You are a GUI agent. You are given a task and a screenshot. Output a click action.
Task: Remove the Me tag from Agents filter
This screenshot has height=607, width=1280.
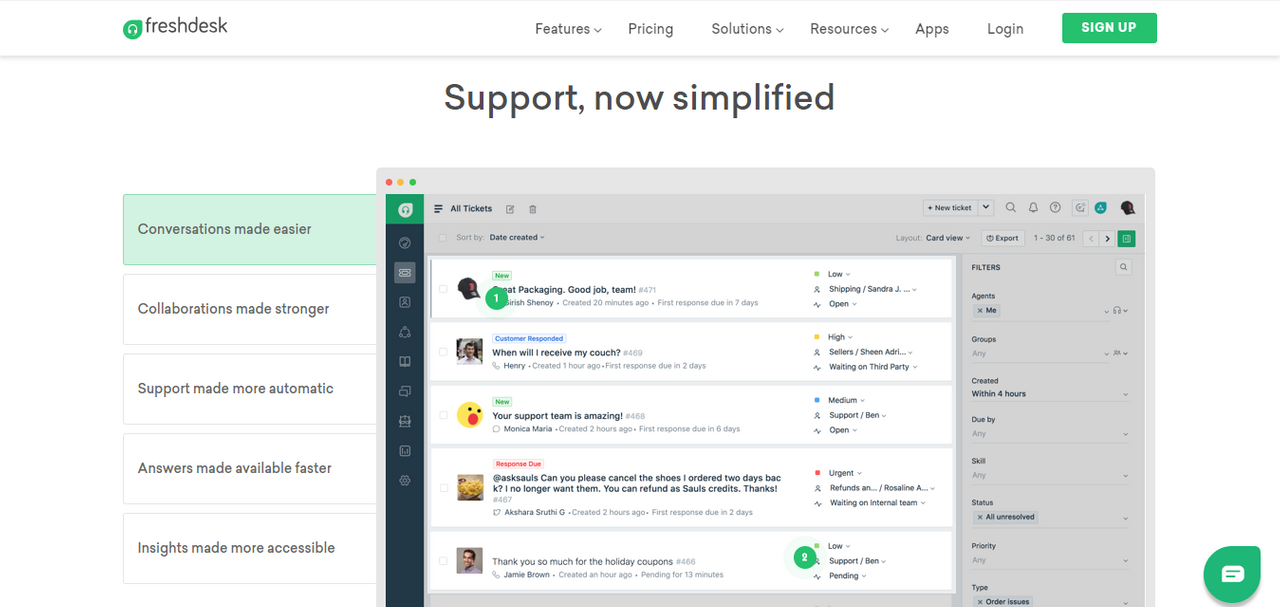click(x=980, y=311)
